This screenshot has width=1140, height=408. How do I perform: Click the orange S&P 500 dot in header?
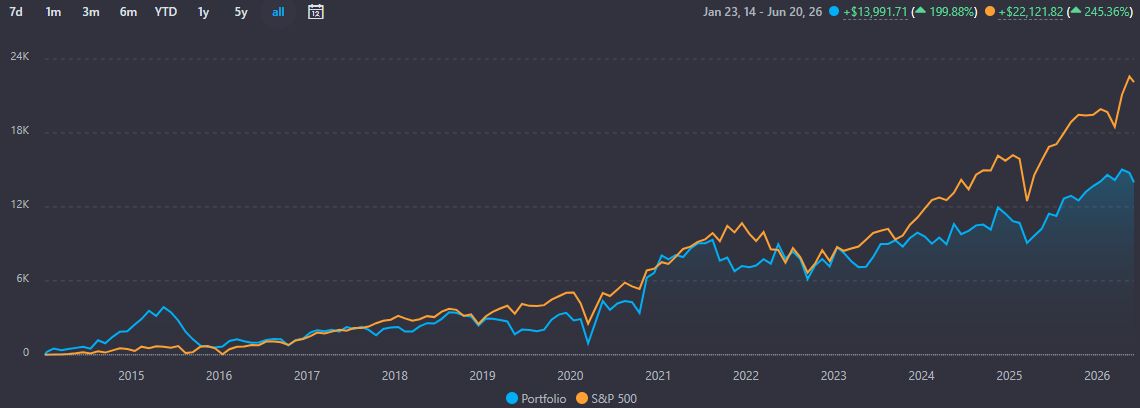click(x=990, y=12)
